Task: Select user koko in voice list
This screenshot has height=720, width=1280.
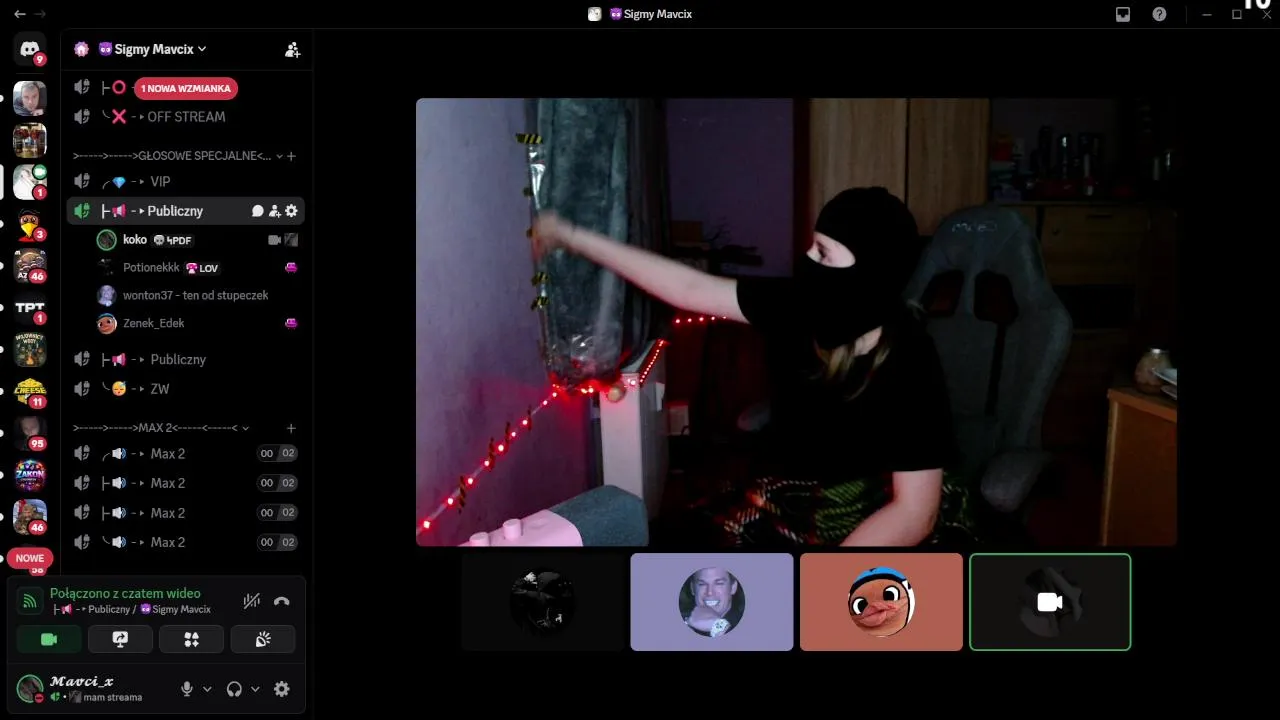Action: tap(197, 240)
